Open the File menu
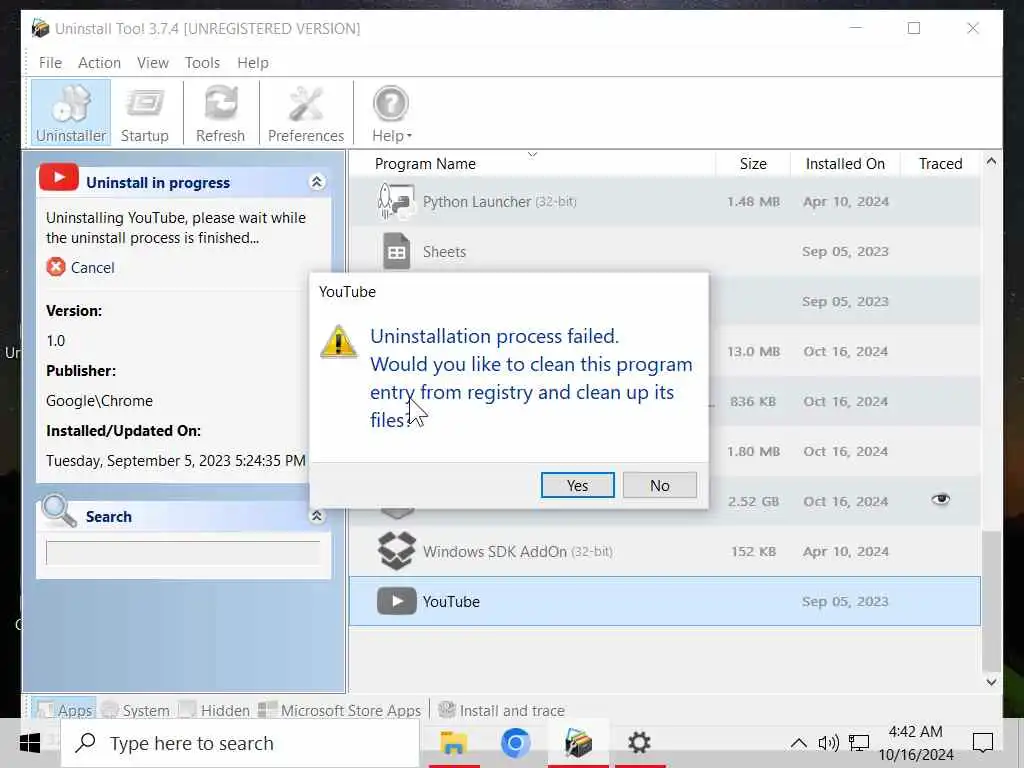This screenshot has height=768, width=1024. point(50,63)
